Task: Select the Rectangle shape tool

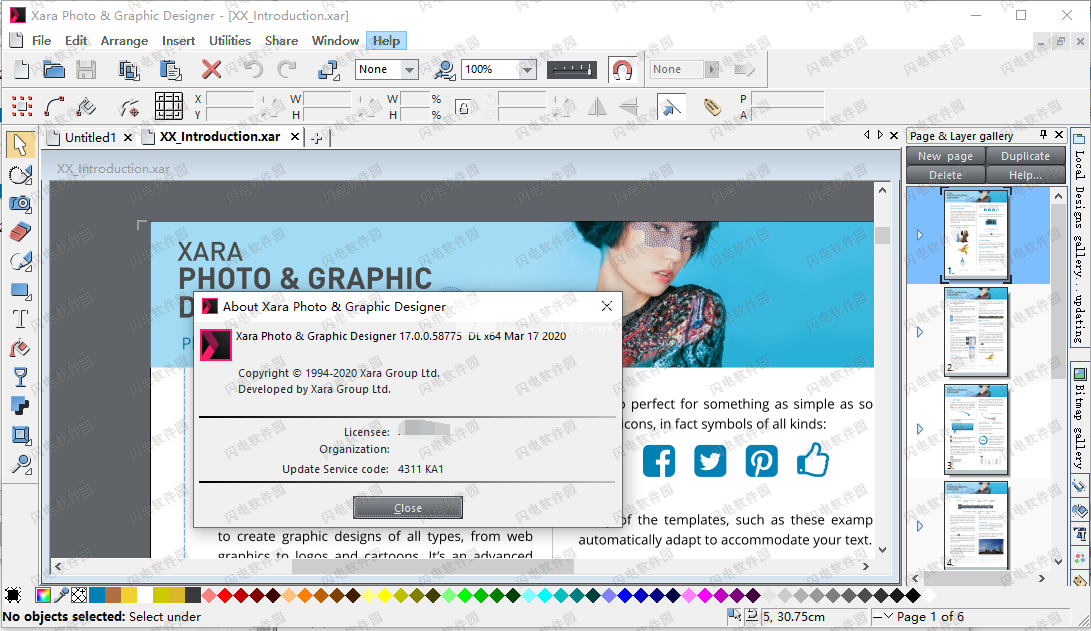Action: 20,290
